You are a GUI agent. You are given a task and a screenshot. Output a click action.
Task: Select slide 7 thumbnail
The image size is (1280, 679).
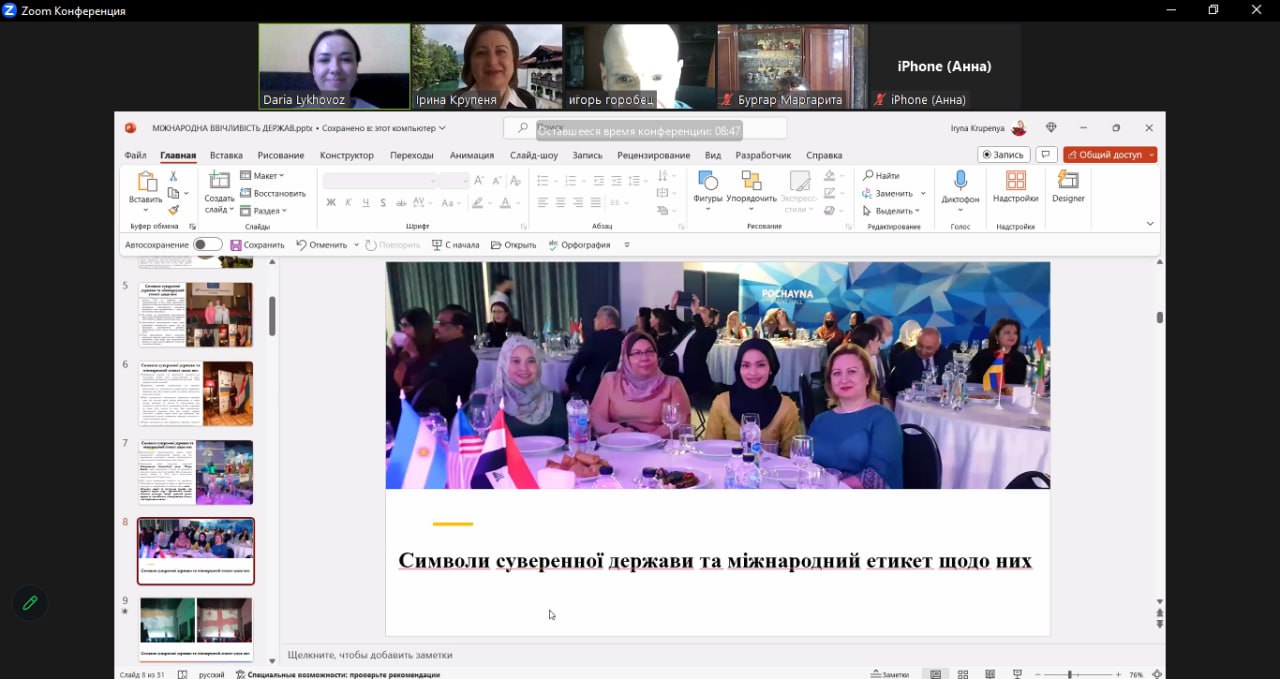coord(196,472)
